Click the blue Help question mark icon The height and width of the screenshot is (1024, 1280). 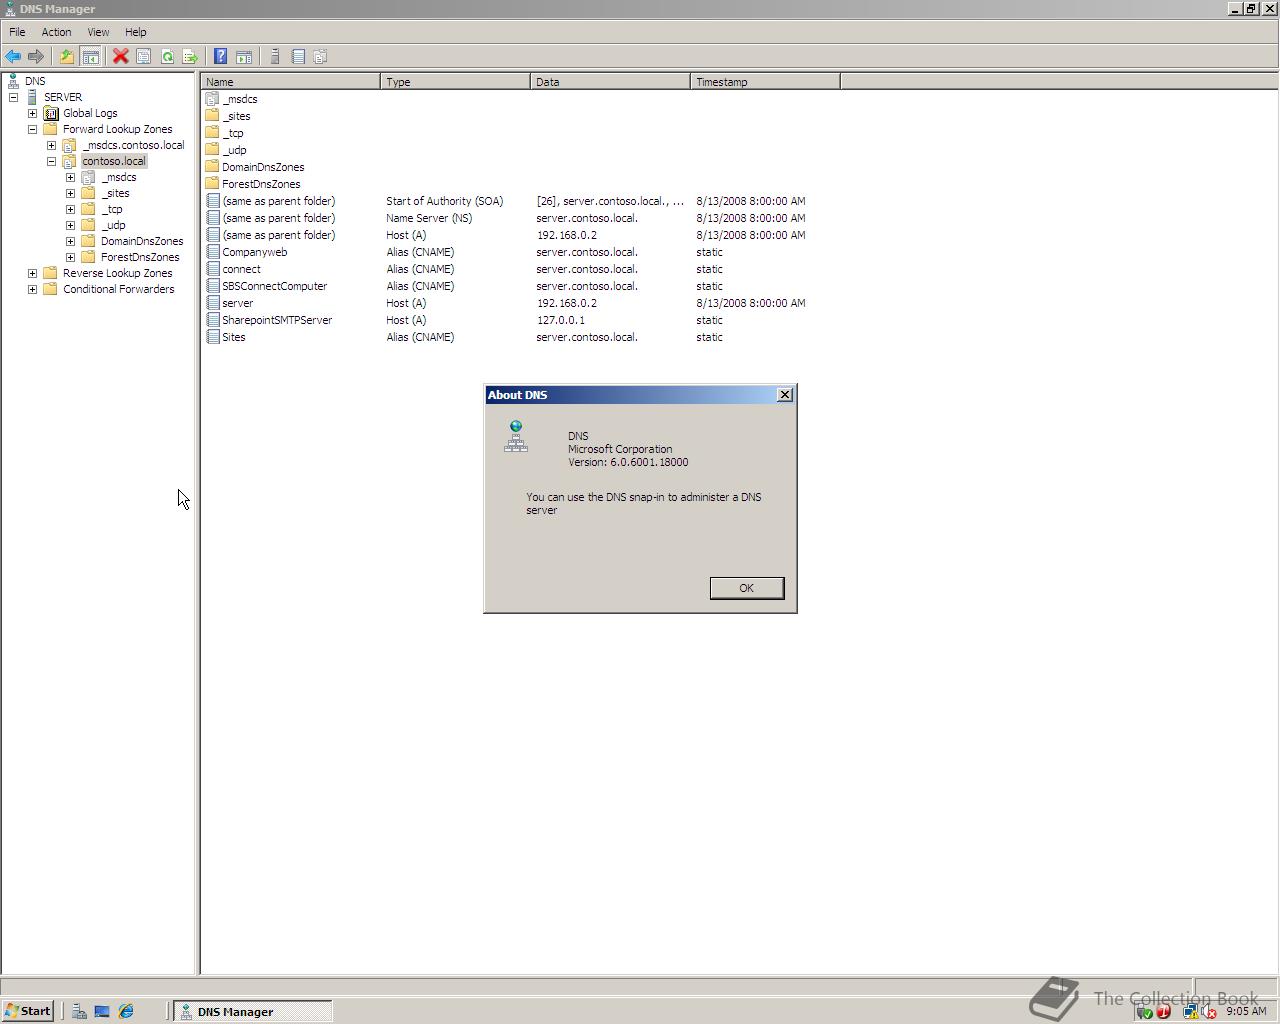221,57
